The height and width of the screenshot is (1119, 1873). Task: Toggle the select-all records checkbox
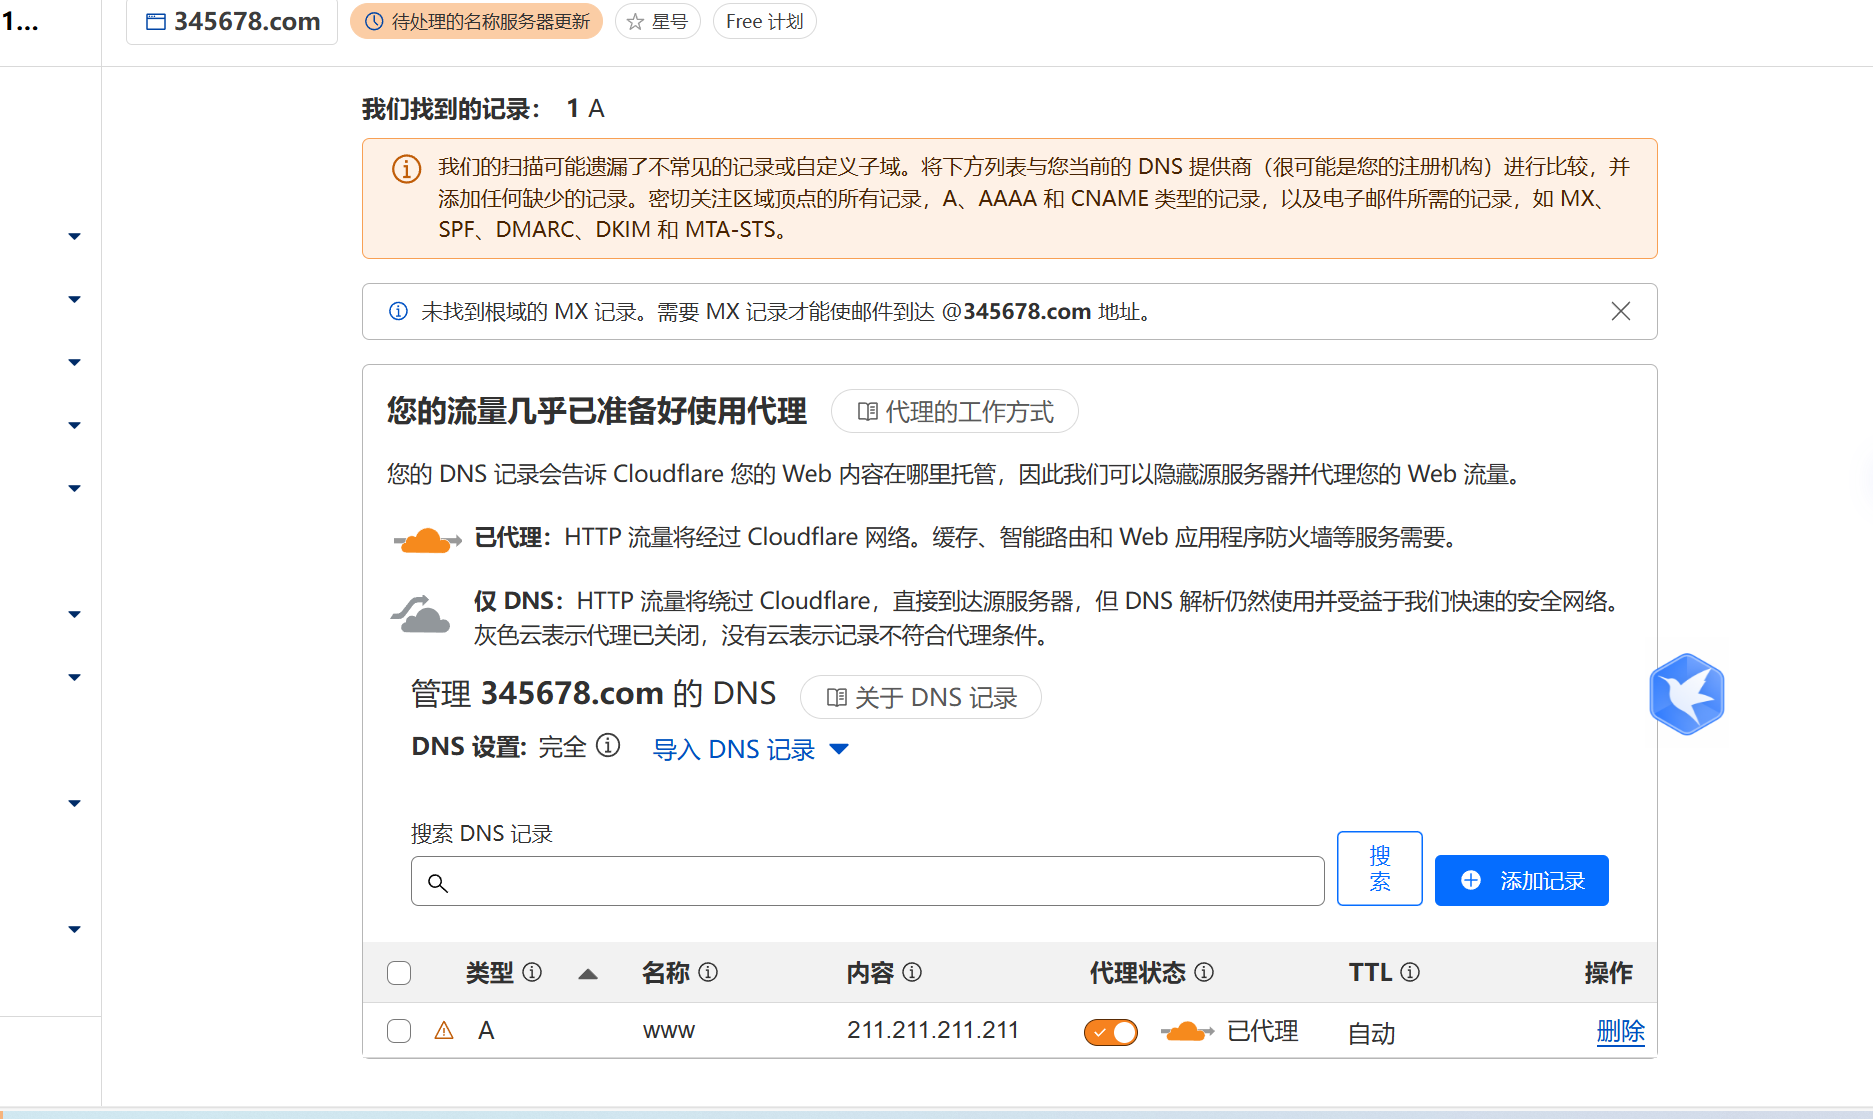pyautogui.click(x=399, y=973)
